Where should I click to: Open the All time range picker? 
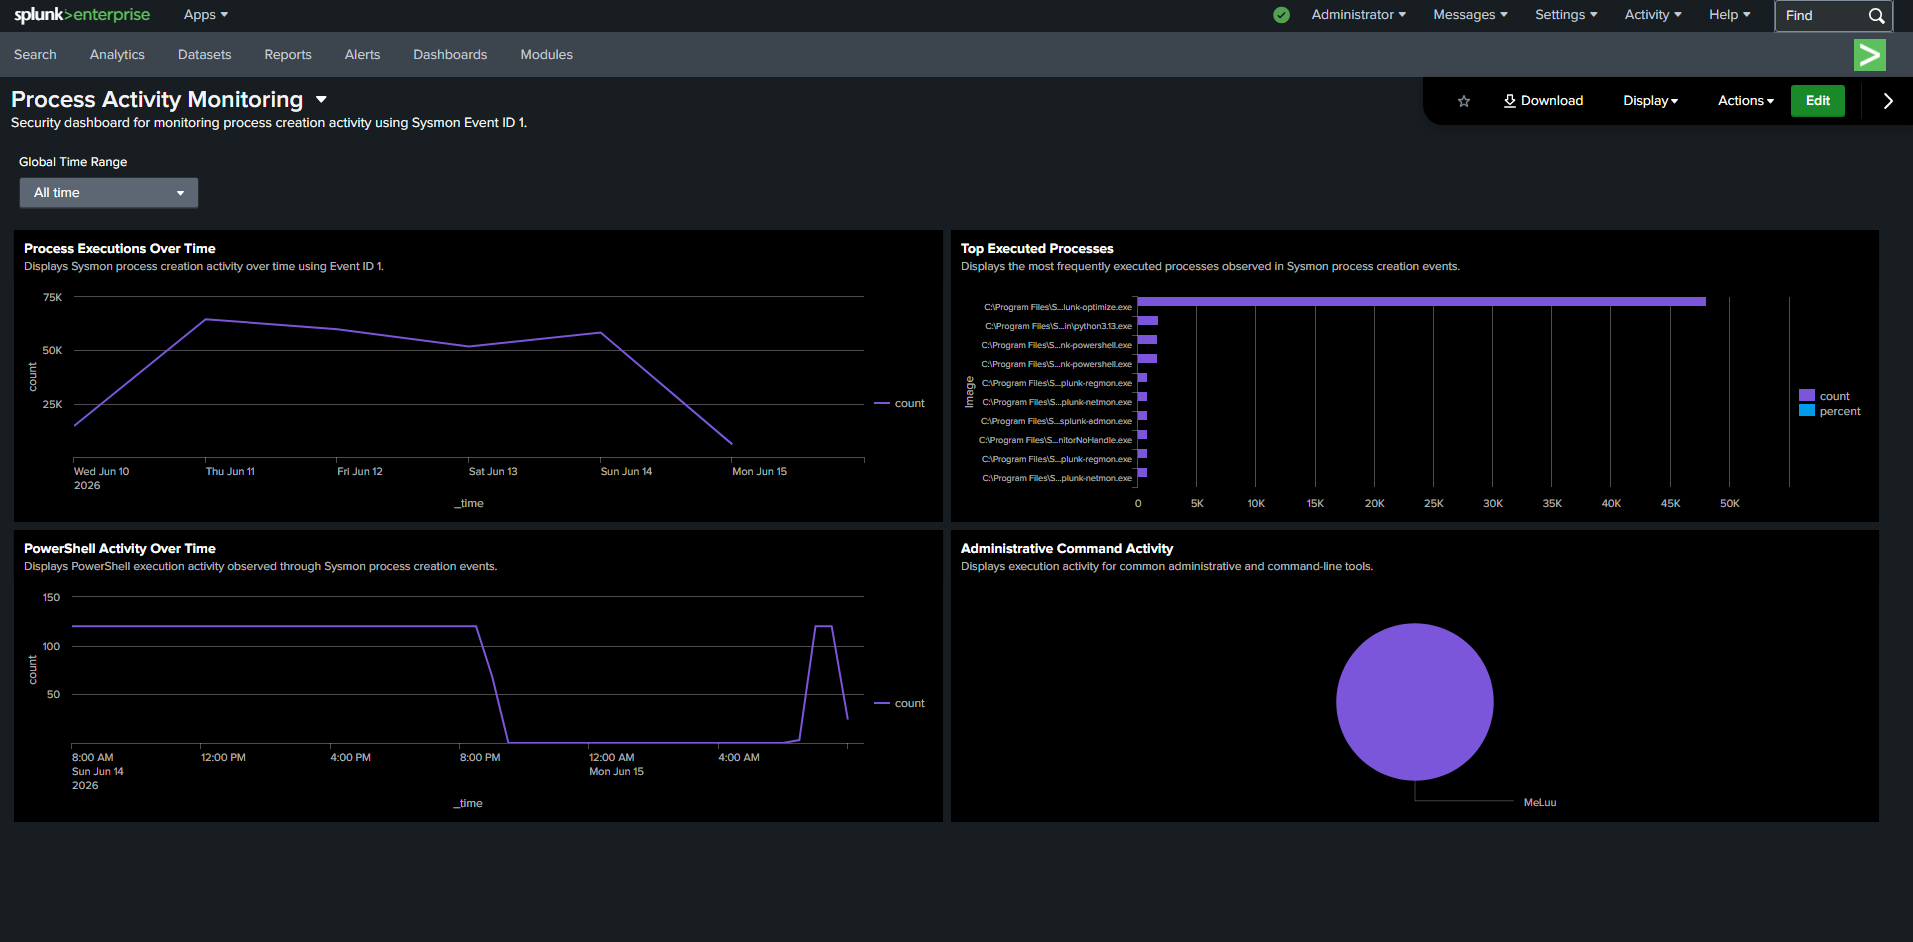(x=109, y=193)
